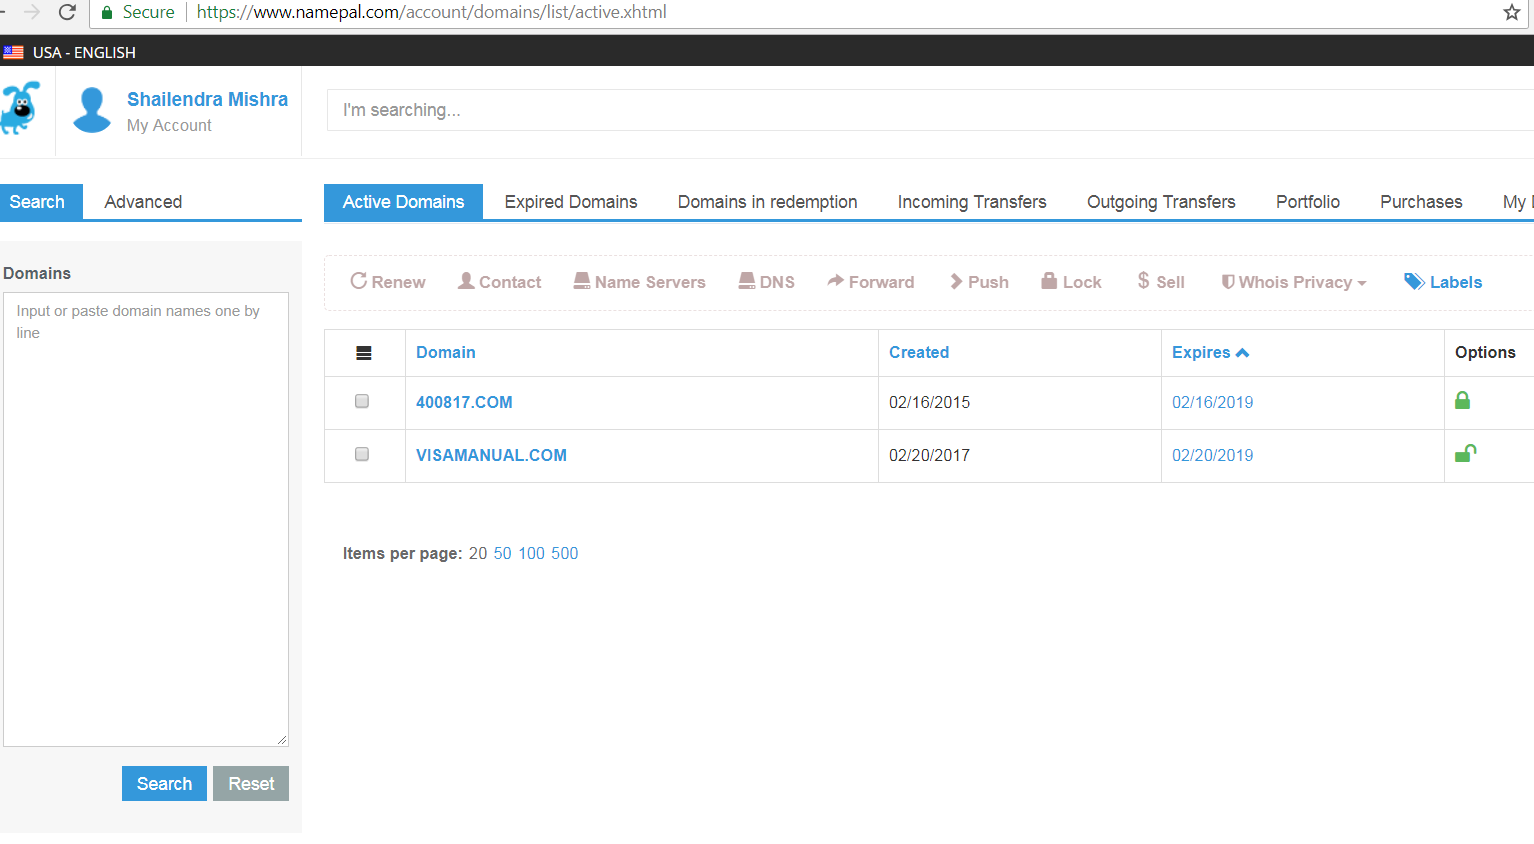Click the Forward toolbar button
Image resolution: width=1534 pixels, height=844 pixels.
pos(871,282)
